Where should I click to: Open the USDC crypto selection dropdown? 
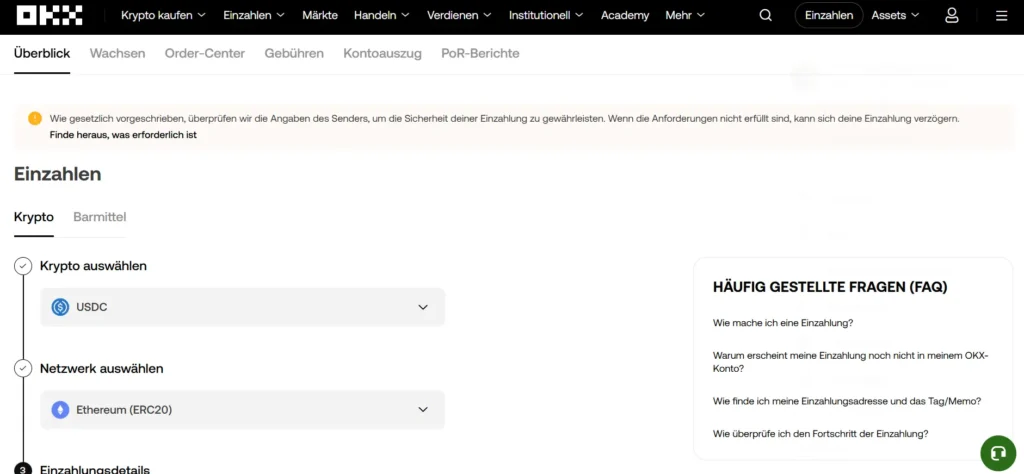click(242, 307)
